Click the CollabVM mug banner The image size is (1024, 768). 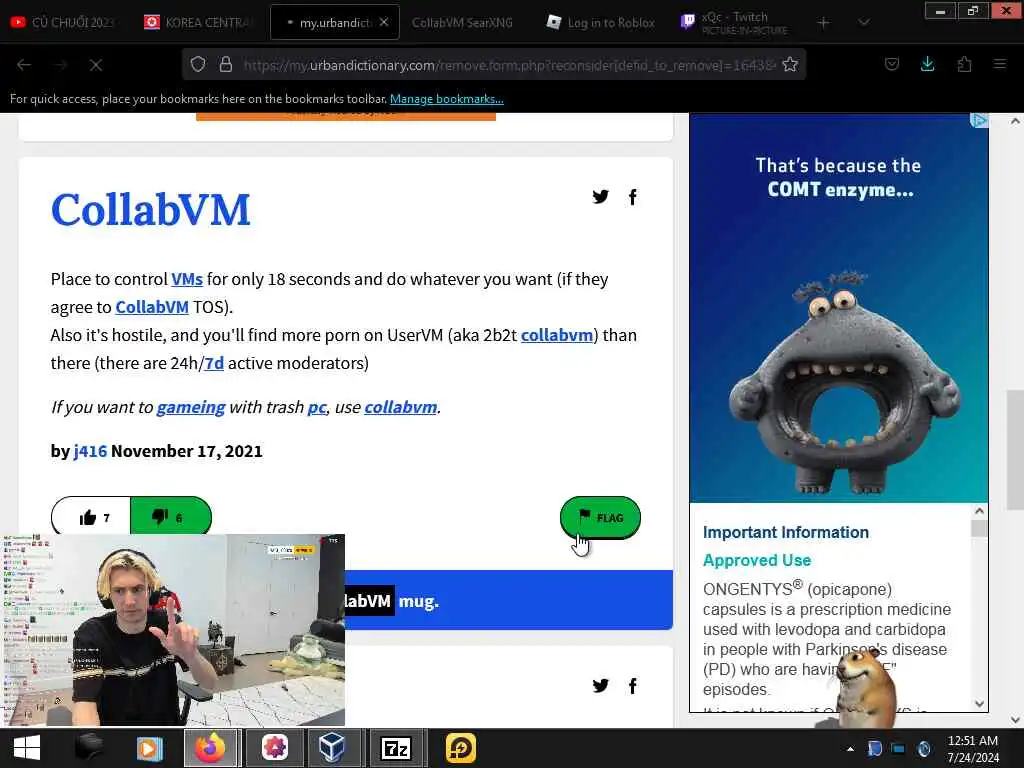(508, 600)
